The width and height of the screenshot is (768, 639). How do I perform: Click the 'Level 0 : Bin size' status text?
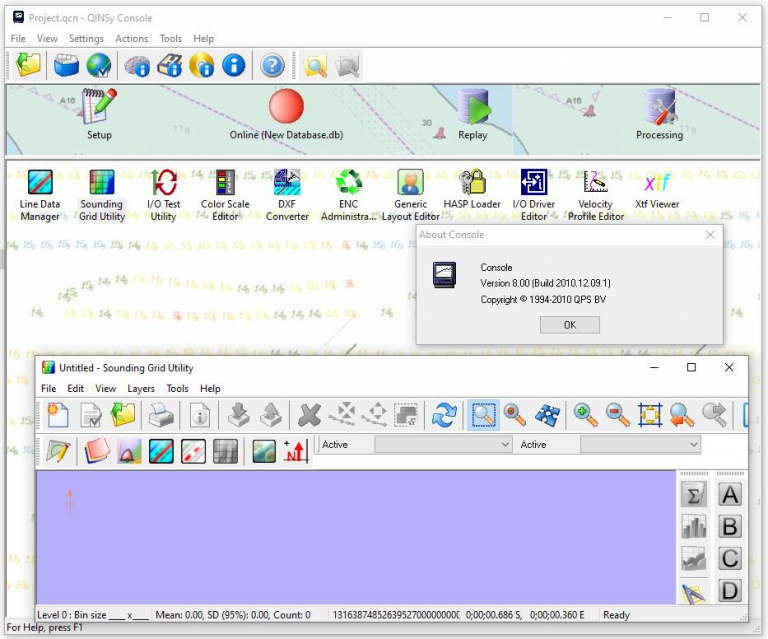93,615
